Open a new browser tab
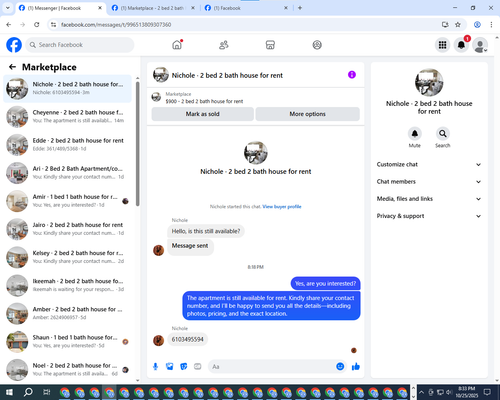This screenshot has width=500, height=400. [300, 8]
